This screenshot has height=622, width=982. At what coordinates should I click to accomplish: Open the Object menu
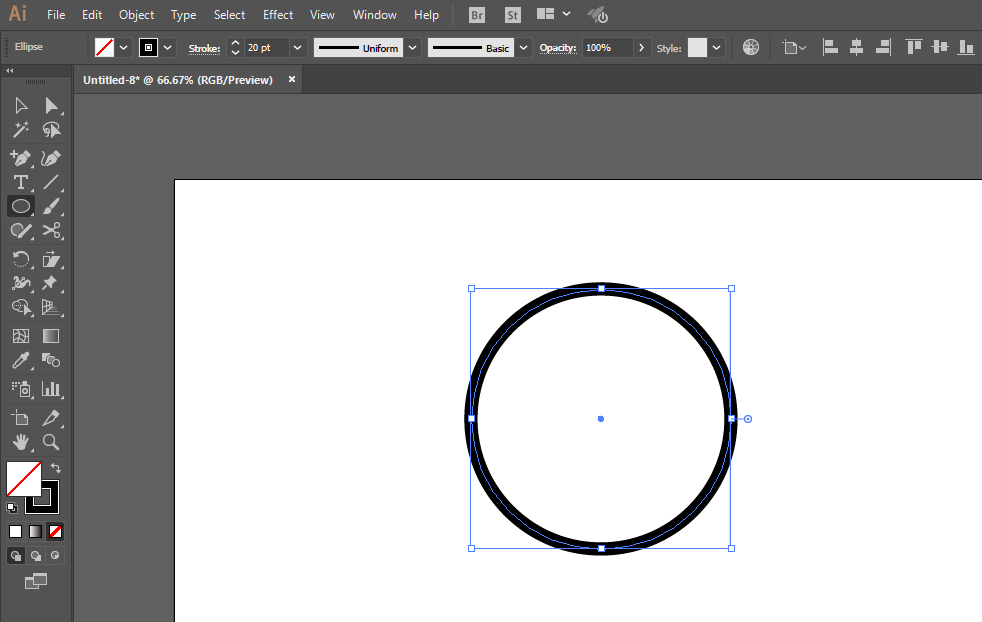tap(137, 14)
